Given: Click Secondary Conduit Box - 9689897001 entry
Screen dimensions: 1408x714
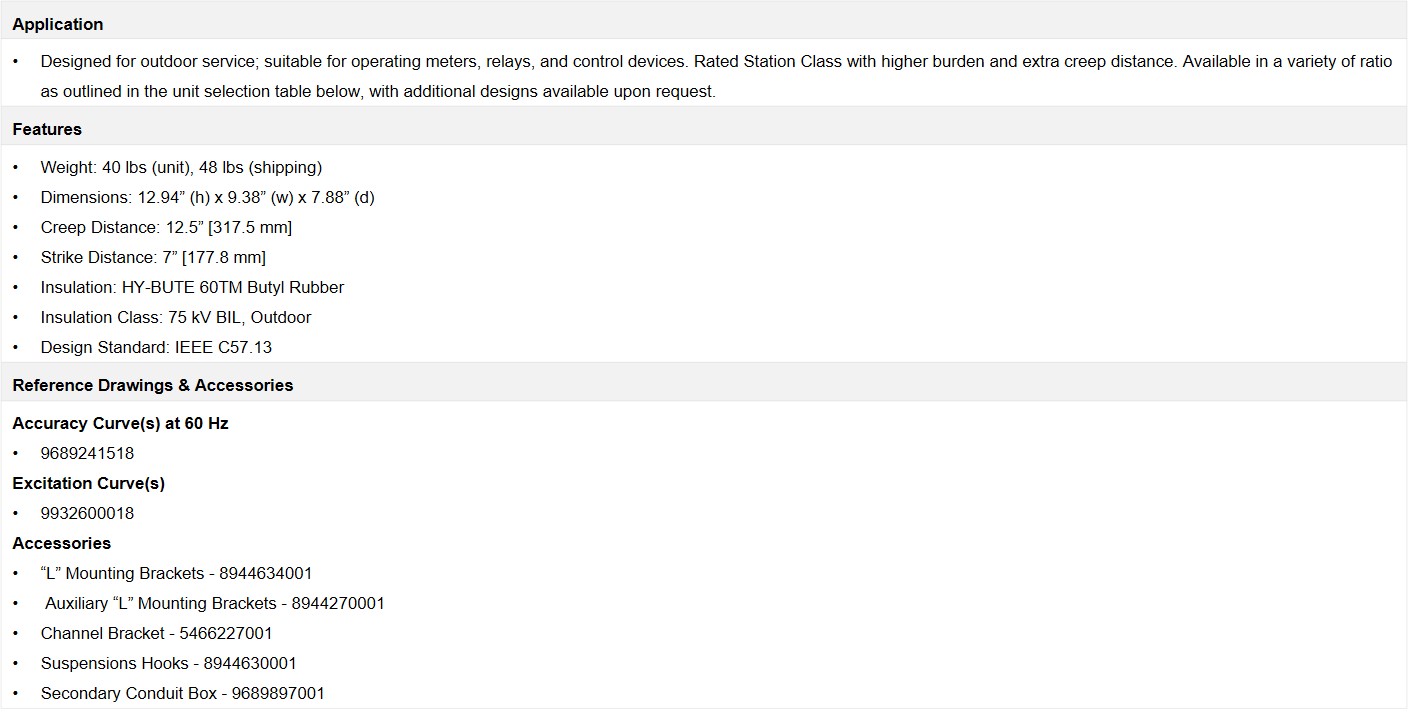Looking at the screenshot, I should point(182,693).
